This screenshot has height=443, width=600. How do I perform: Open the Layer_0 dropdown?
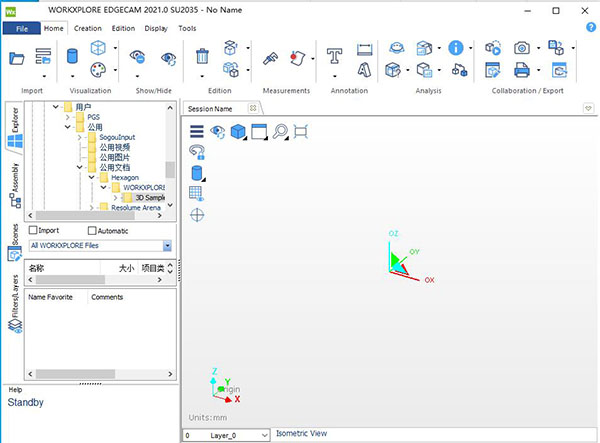coord(264,435)
